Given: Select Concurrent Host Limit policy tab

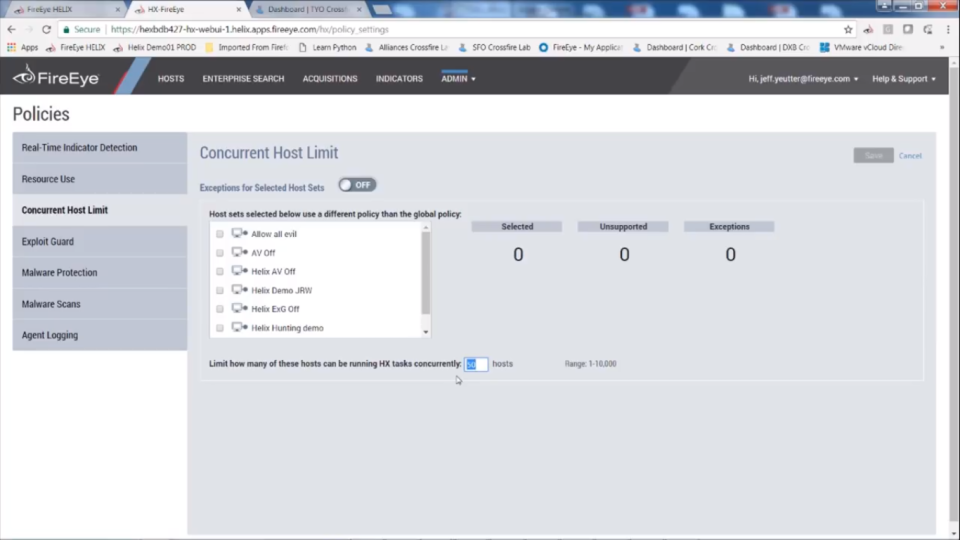Looking at the screenshot, I should tap(100, 210).
